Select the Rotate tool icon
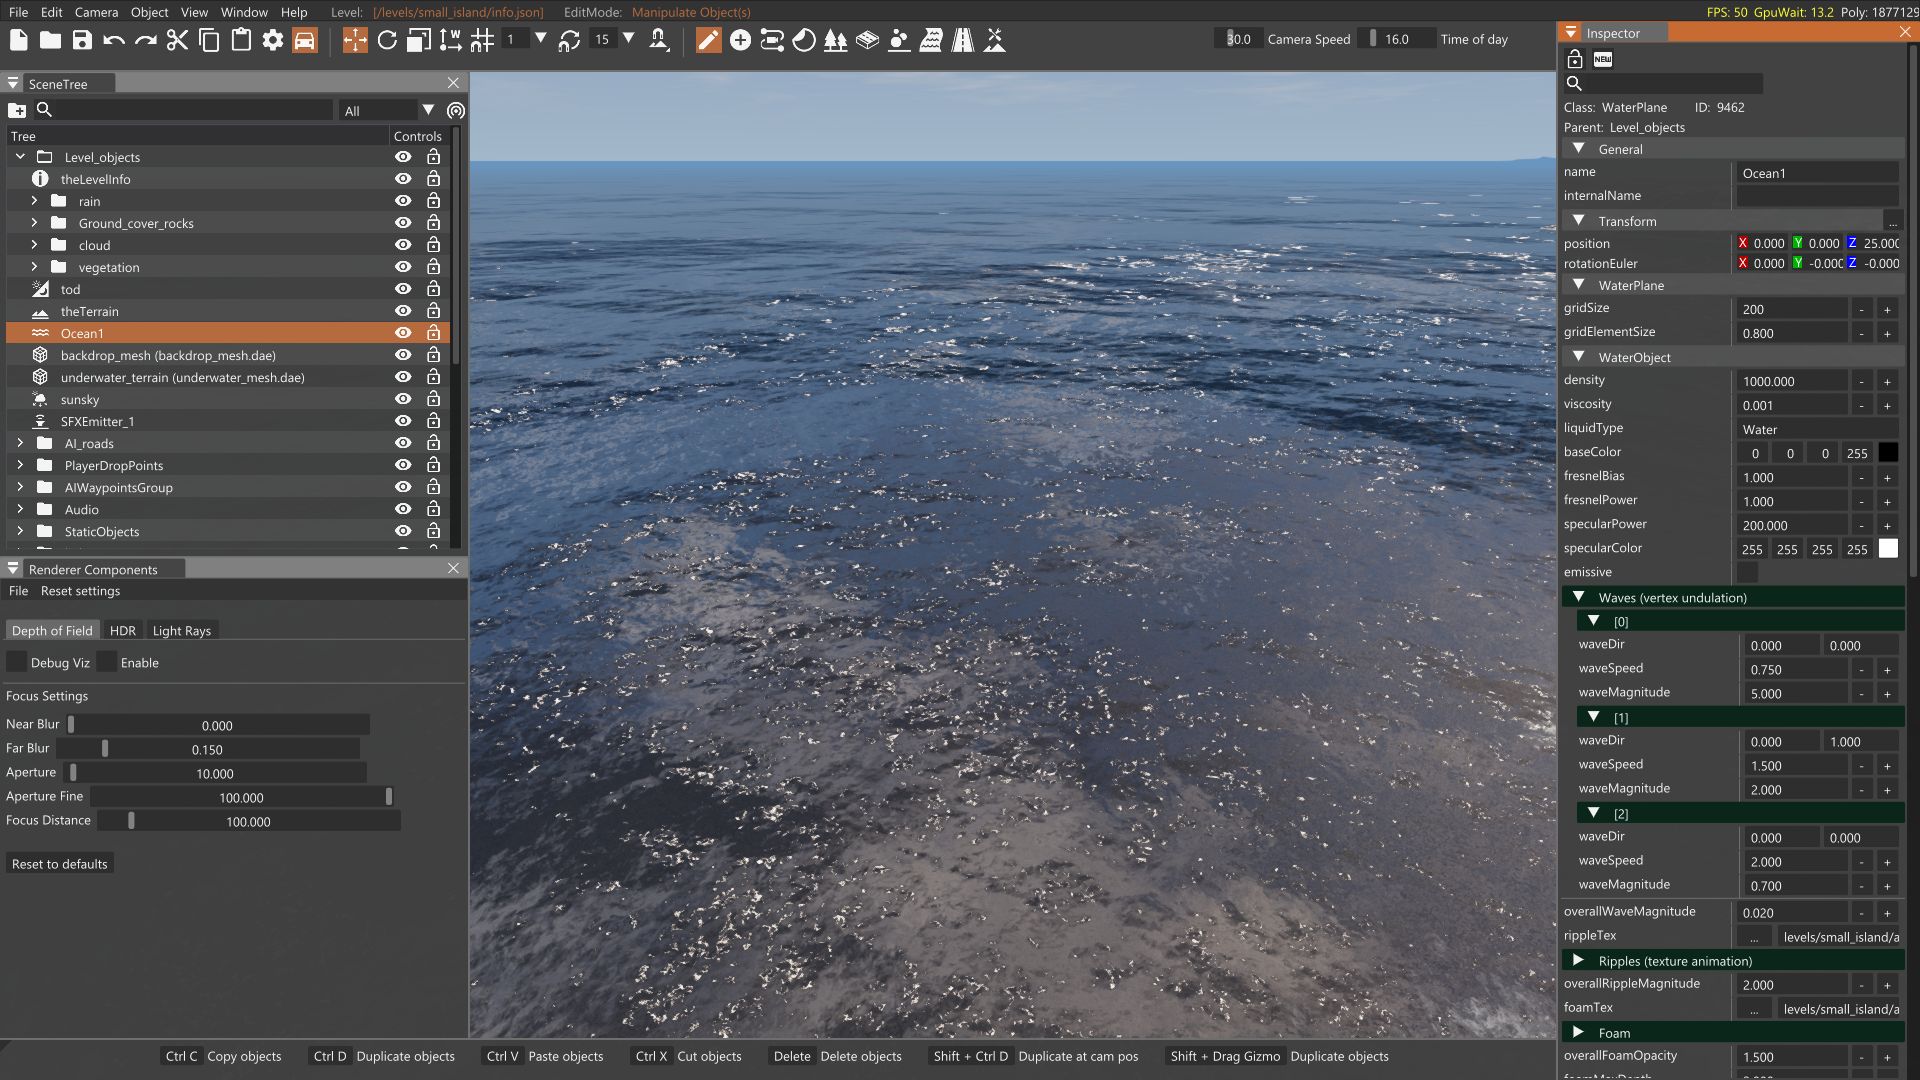The width and height of the screenshot is (1920, 1080). [387, 40]
